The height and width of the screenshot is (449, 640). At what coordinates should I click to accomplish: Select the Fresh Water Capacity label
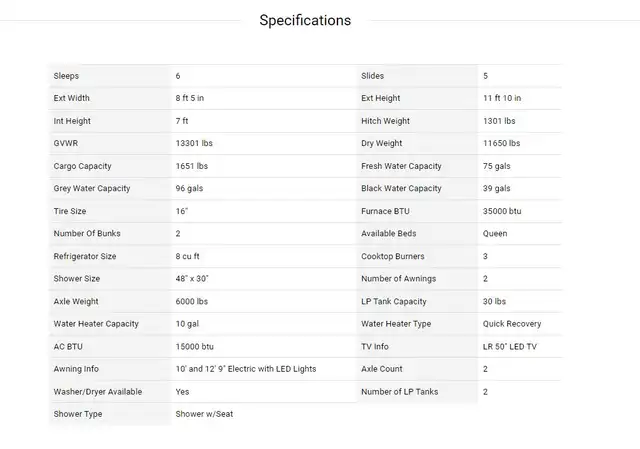pyautogui.click(x=401, y=166)
